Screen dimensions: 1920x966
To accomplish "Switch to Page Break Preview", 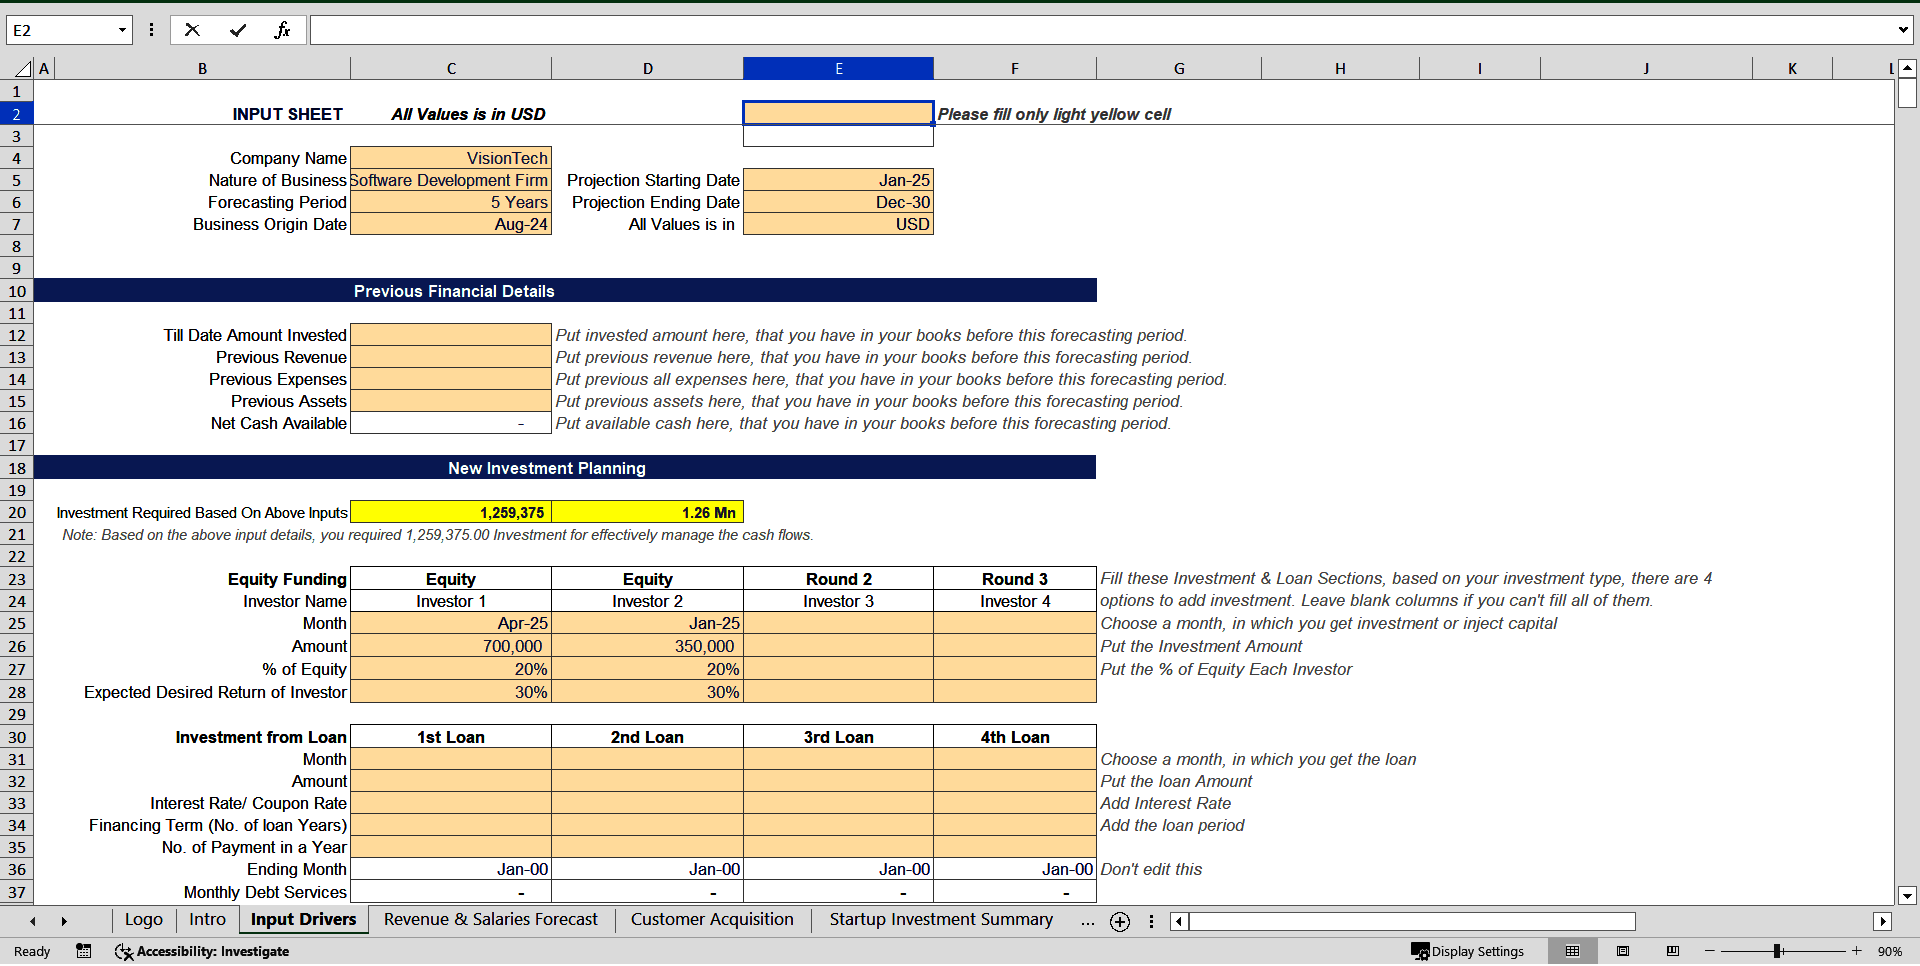I will pyautogui.click(x=1673, y=951).
